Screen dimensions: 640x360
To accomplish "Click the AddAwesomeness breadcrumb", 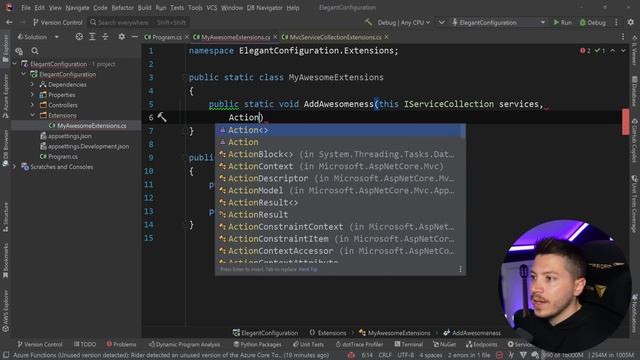I will (x=472, y=333).
